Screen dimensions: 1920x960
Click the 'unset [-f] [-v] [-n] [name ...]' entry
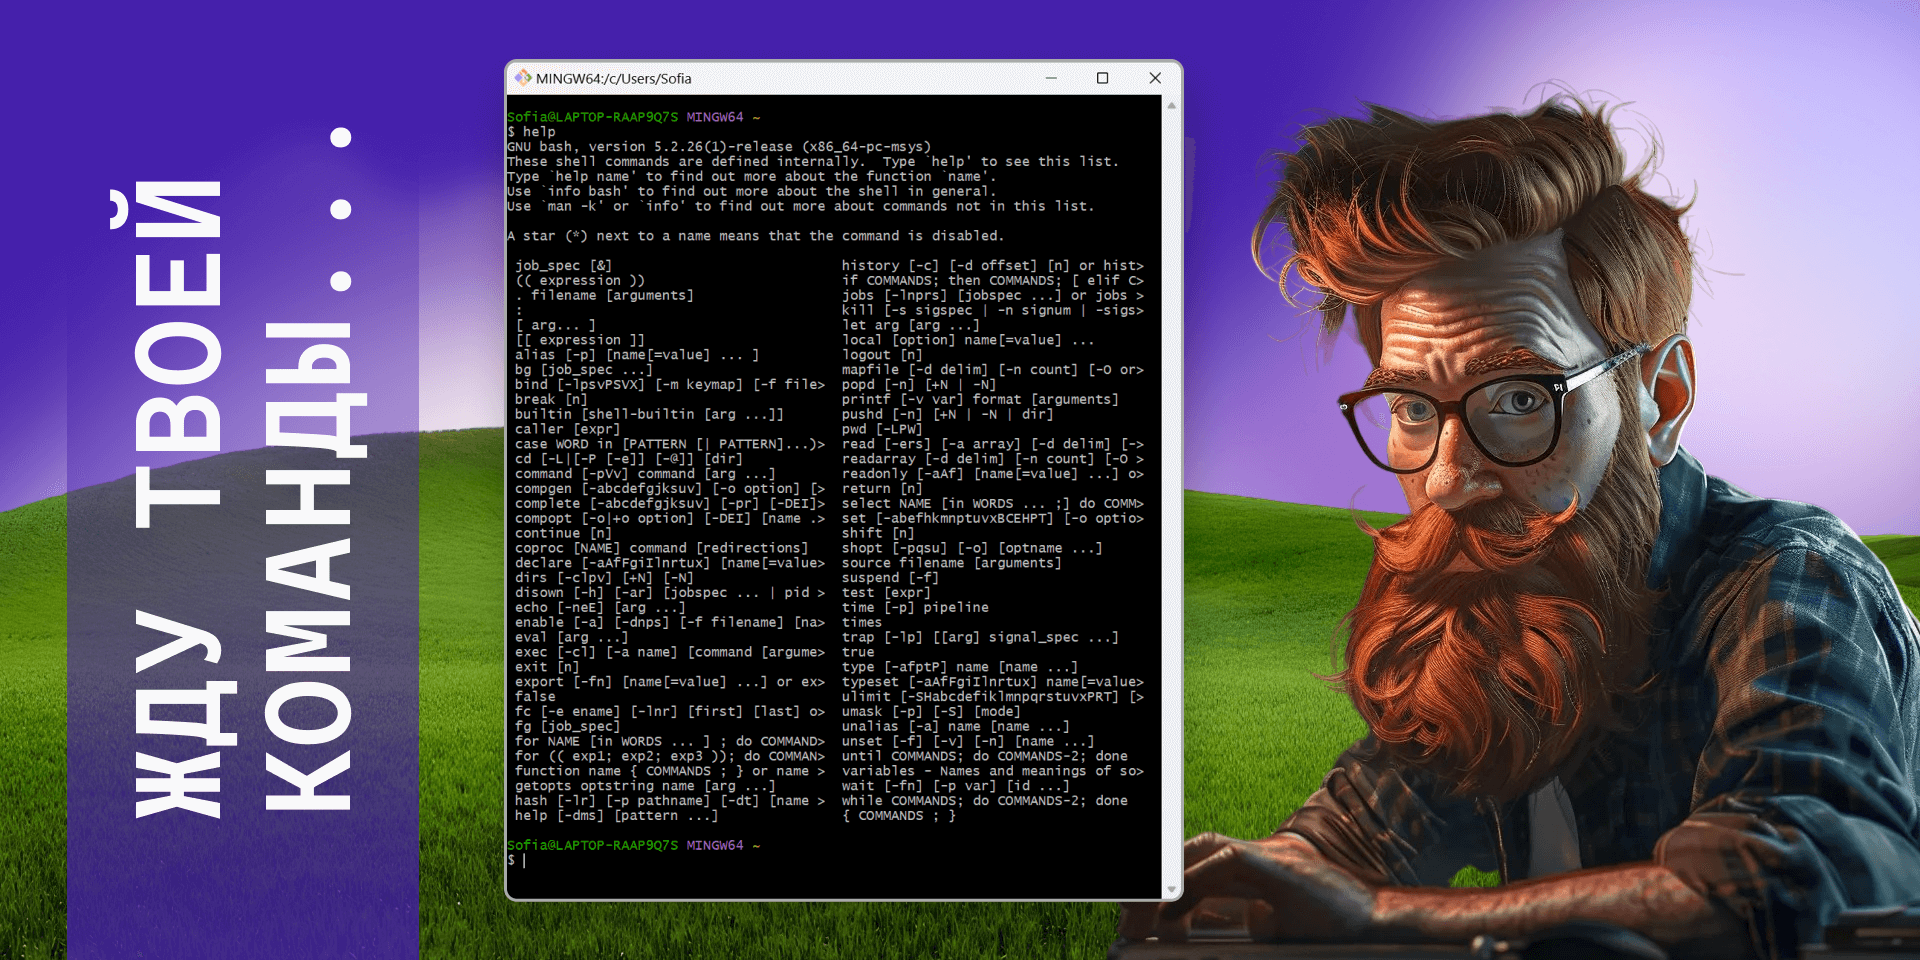pos(968,741)
